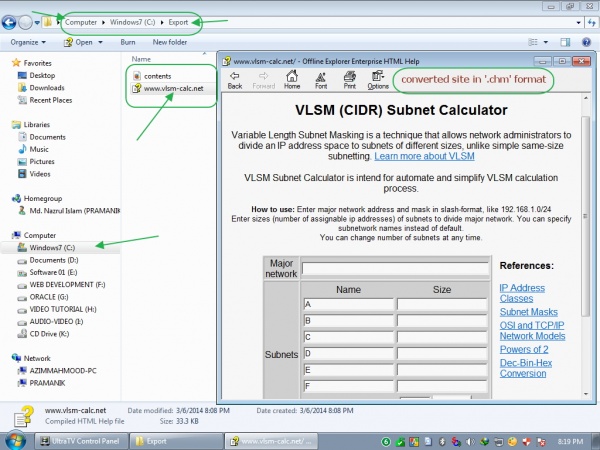Click the Export breadcrumb segment

tap(178, 22)
